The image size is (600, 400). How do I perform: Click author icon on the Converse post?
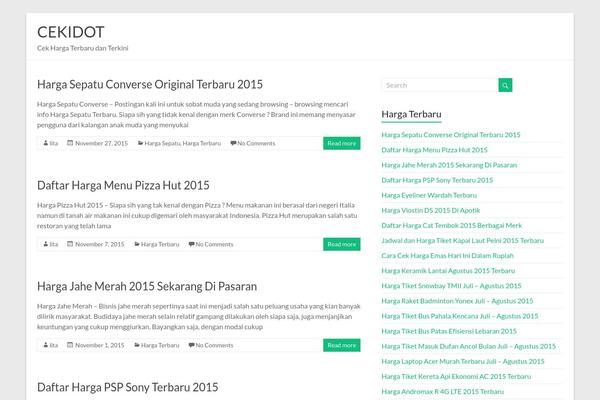pos(46,143)
